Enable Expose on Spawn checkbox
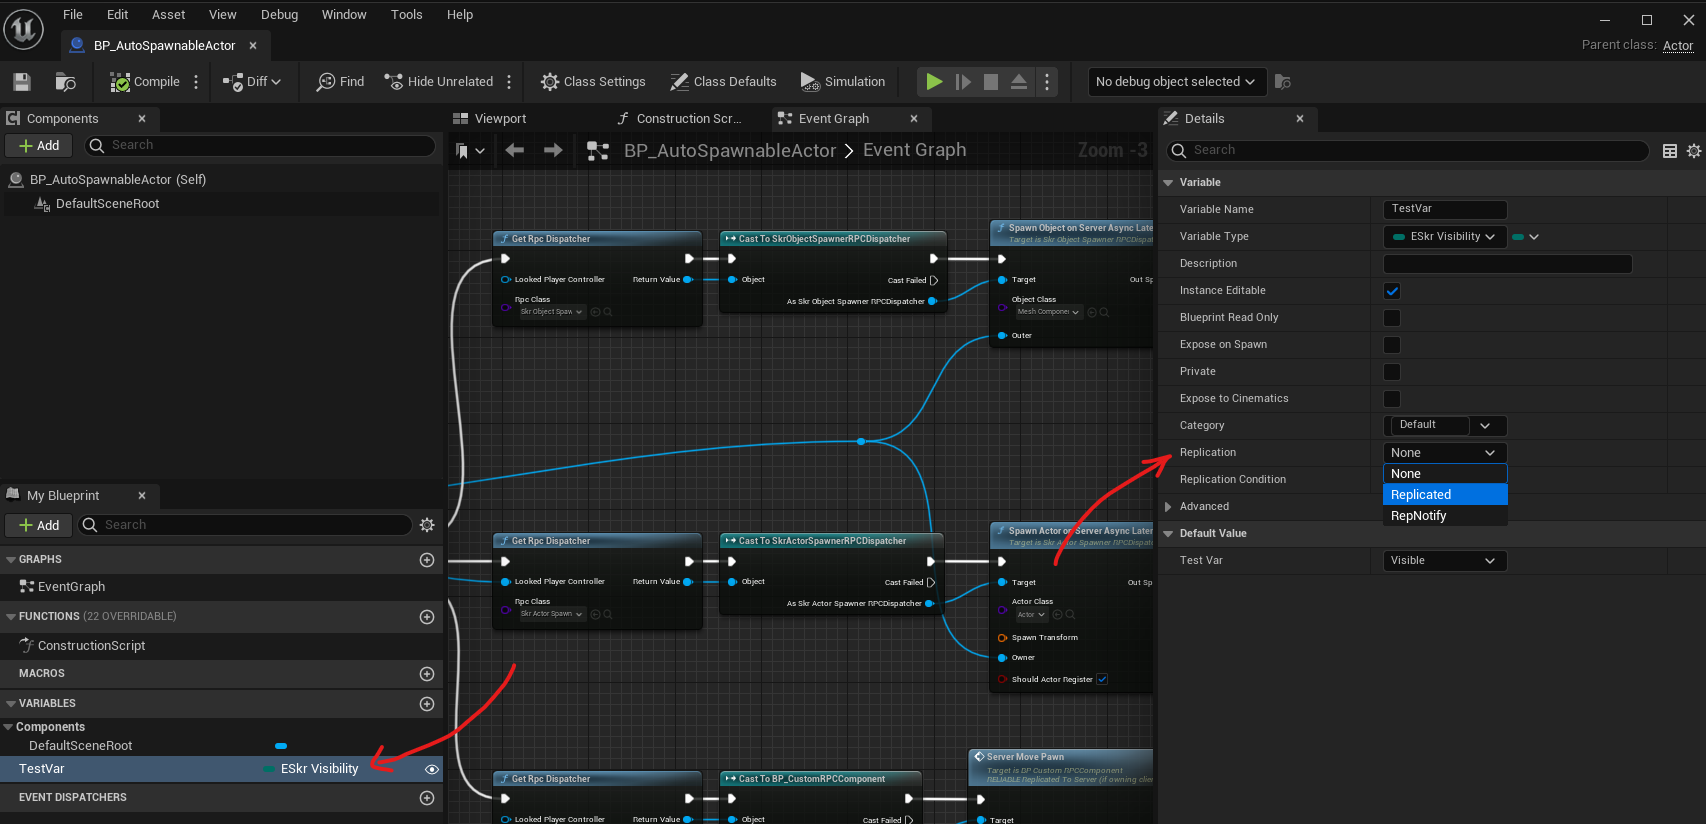The height and width of the screenshot is (824, 1706). (1392, 345)
